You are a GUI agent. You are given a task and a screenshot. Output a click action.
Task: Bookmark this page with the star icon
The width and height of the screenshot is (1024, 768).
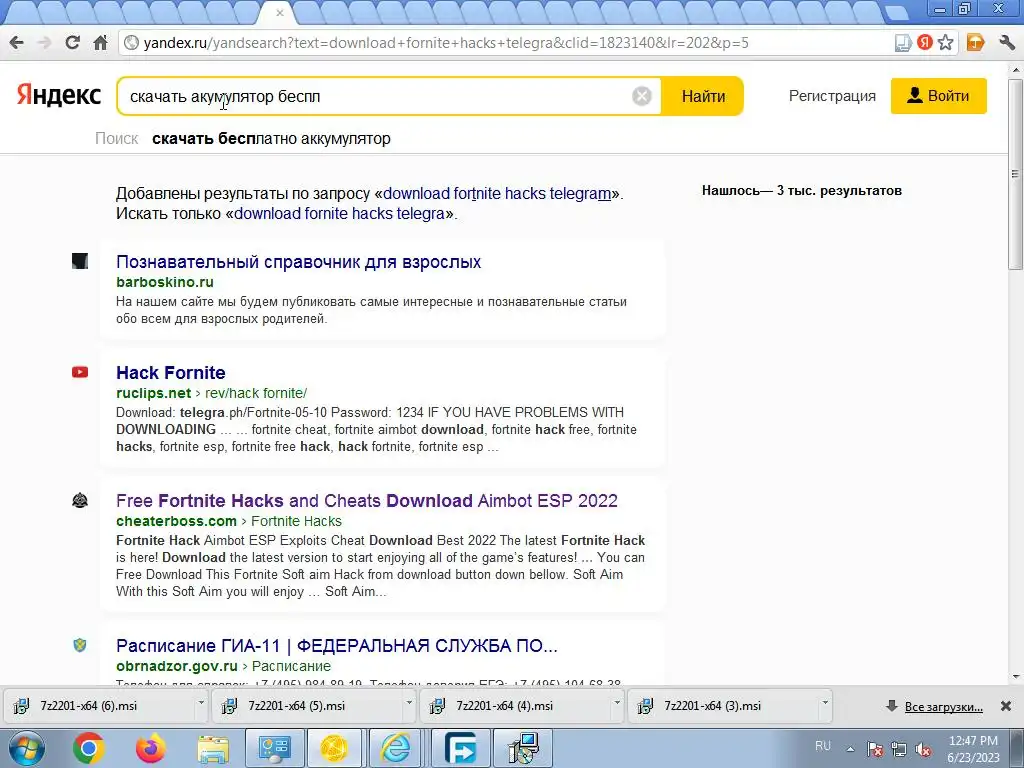pyautogui.click(x=945, y=43)
